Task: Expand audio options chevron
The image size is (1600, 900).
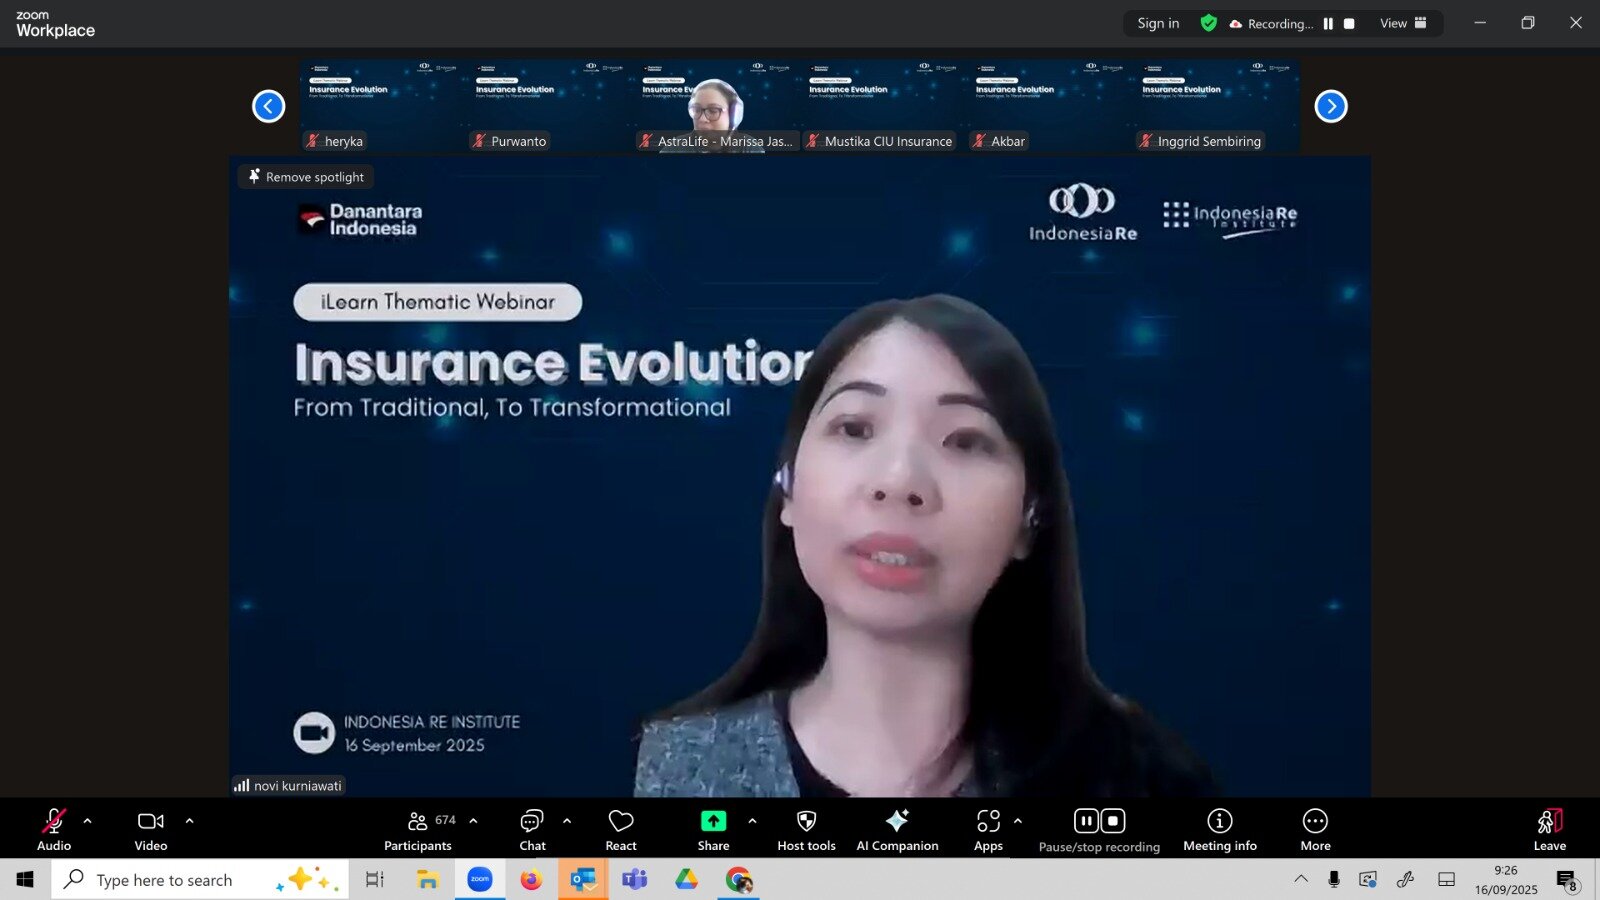Action: point(87,821)
